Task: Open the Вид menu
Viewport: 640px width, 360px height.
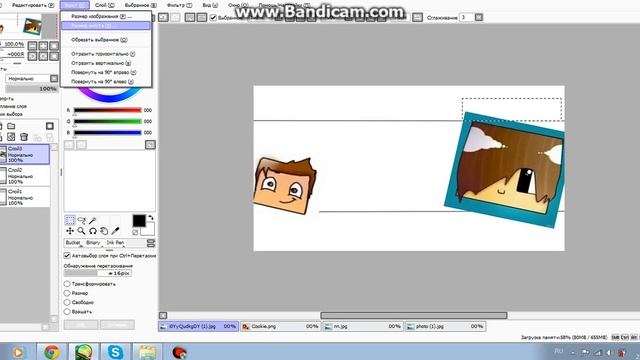Action: (x=210, y=5)
